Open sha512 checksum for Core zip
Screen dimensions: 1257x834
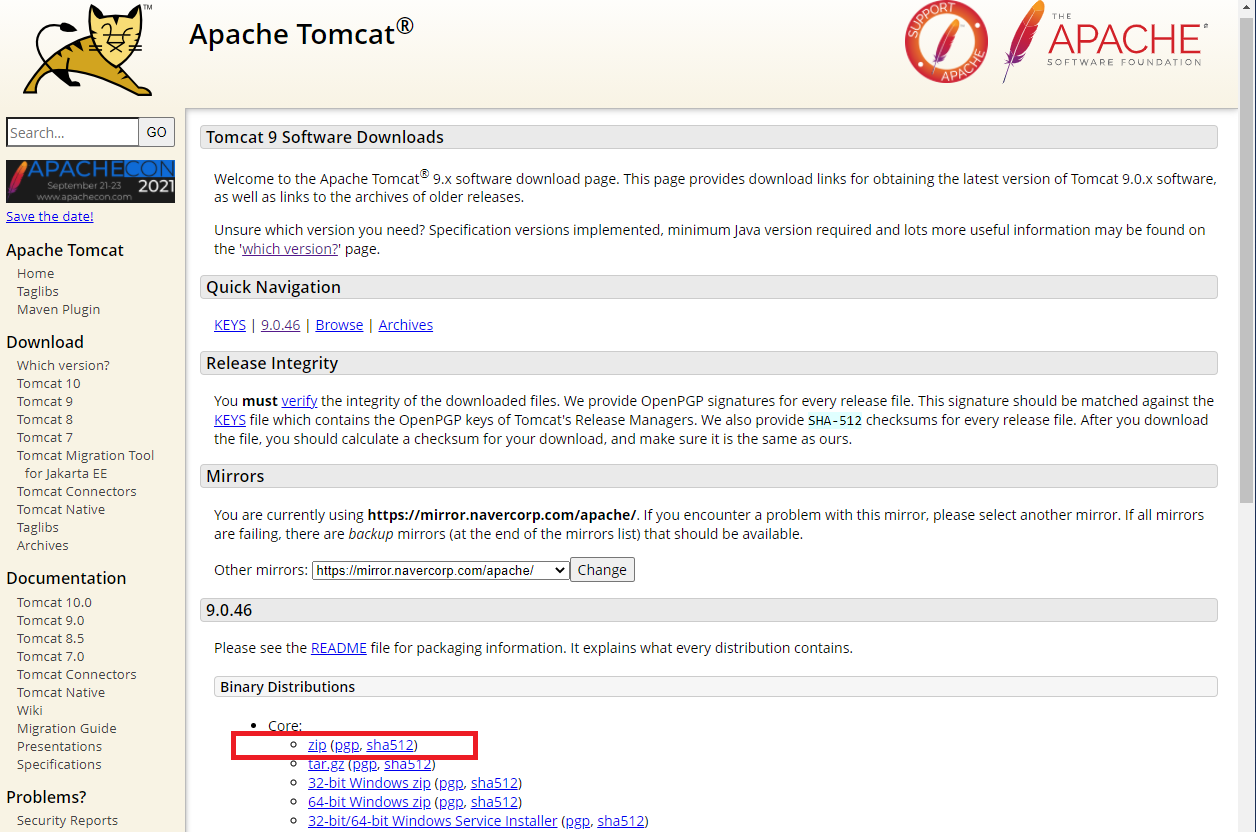coord(390,746)
